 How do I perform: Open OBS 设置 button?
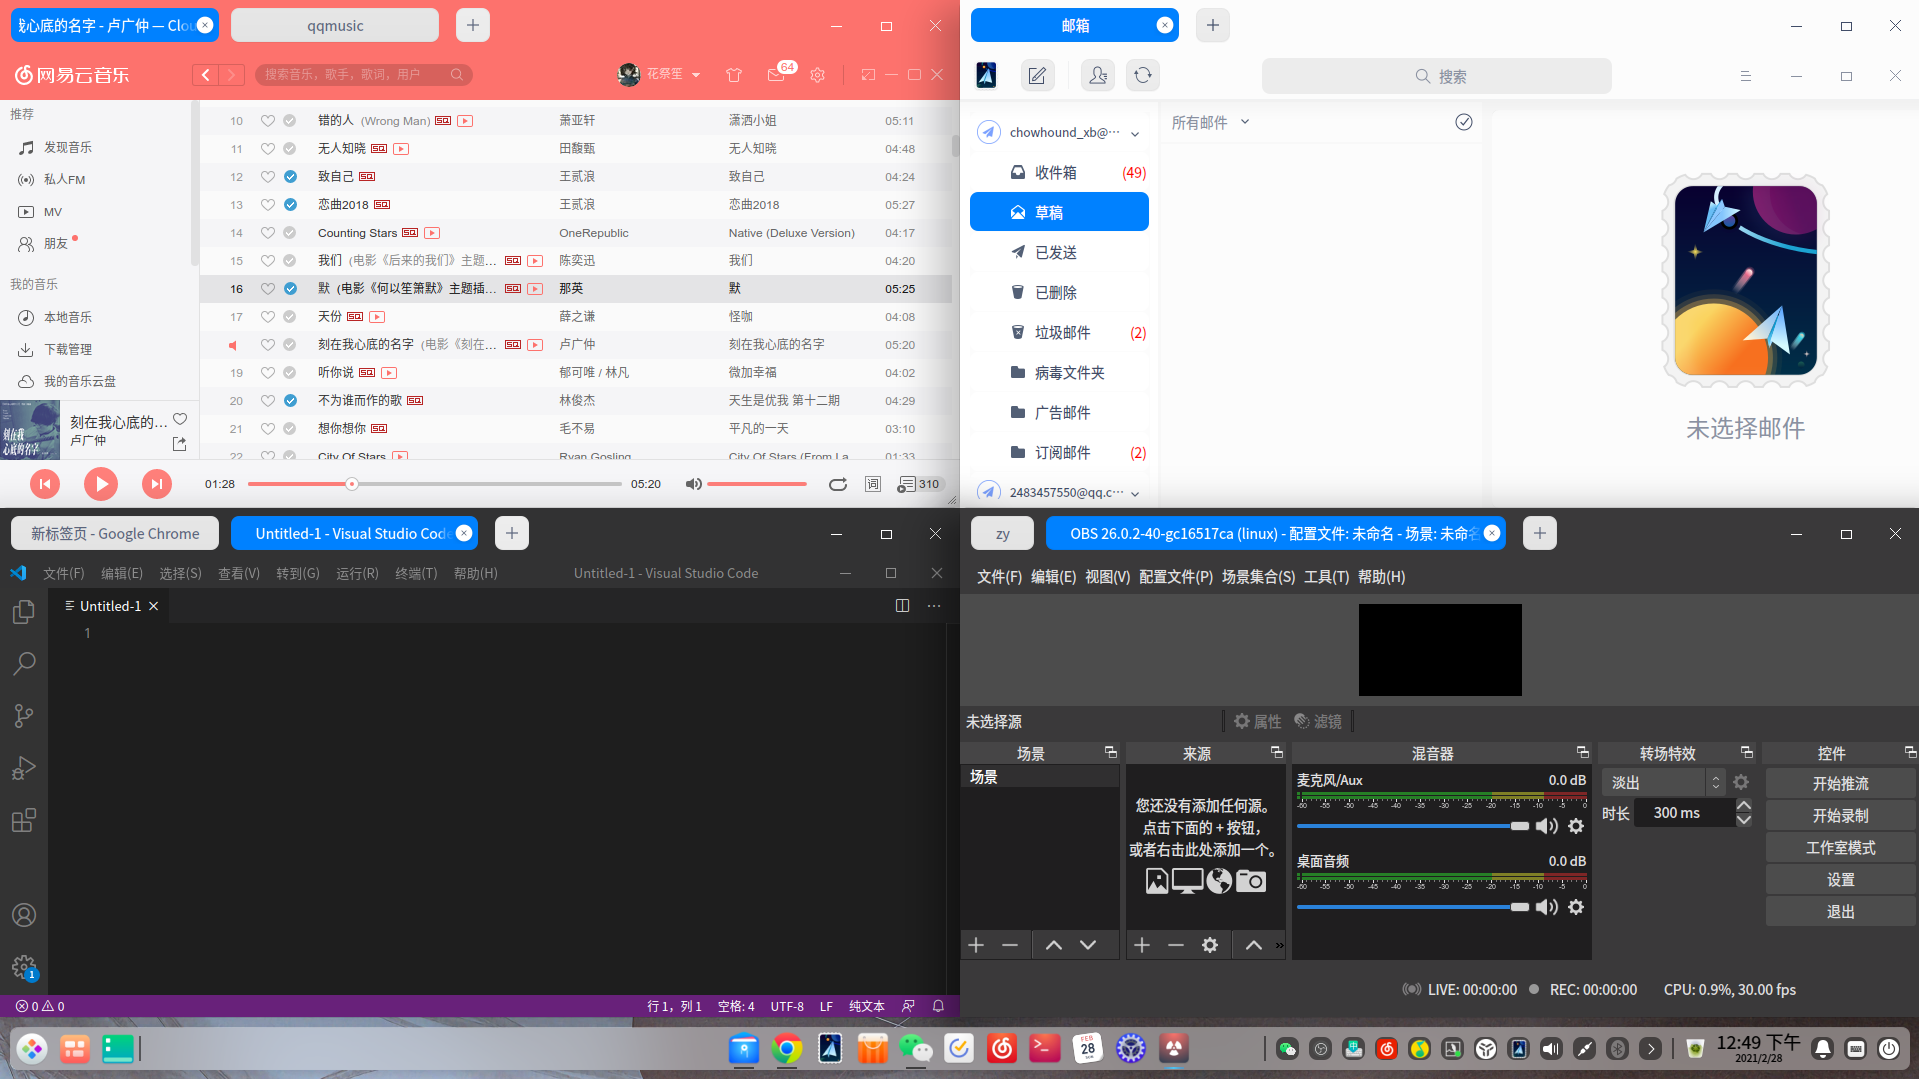pyautogui.click(x=1840, y=880)
